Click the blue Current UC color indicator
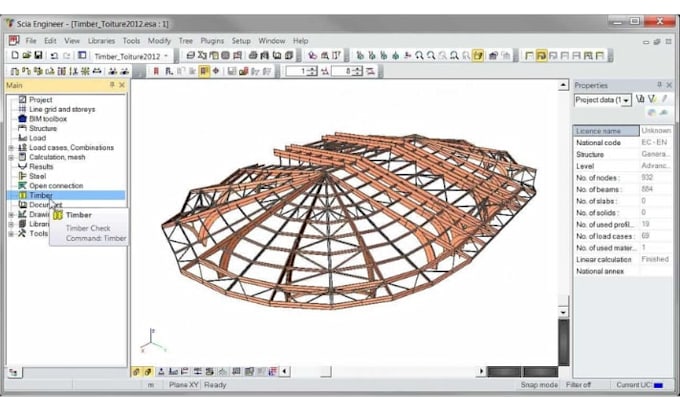Image resolution: width=680 pixels, height=411 pixels. [x=658, y=385]
